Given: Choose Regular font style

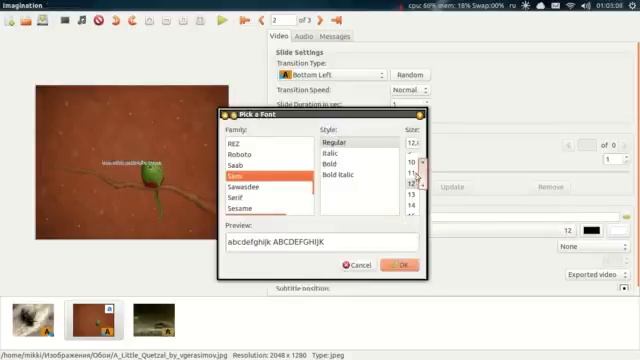Looking at the screenshot, I should pyautogui.click(x=360, y=142).
